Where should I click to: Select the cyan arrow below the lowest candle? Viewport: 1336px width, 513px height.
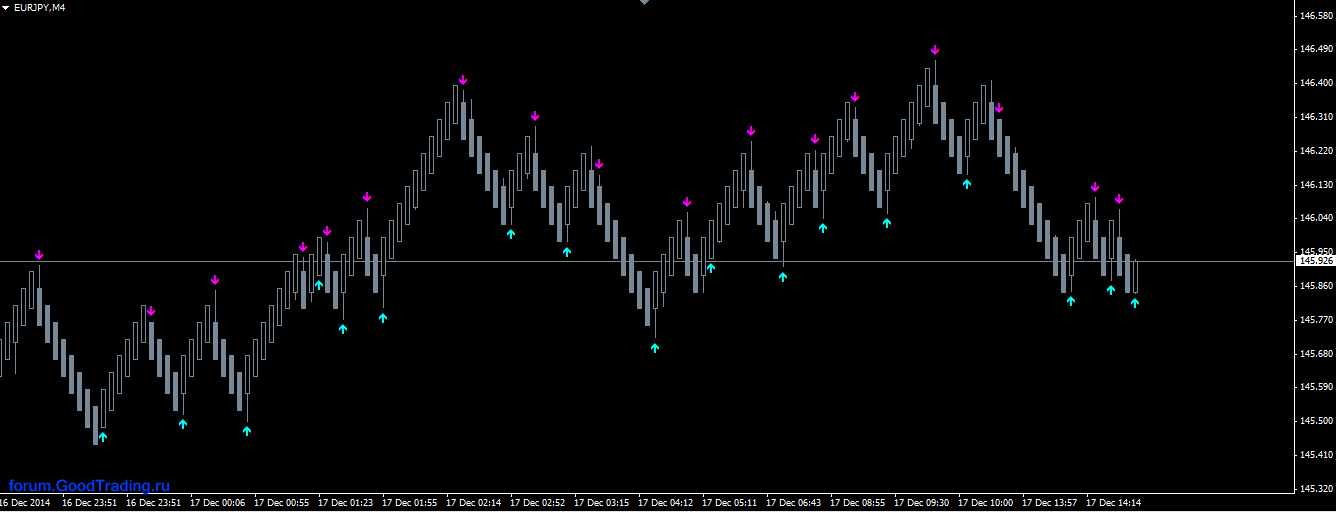103,437
